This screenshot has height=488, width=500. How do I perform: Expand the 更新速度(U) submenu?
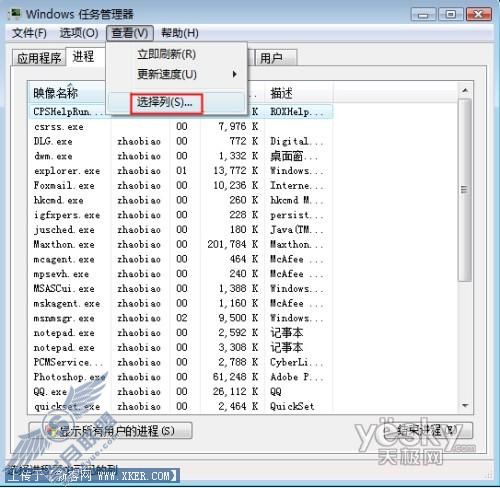point(177,74)
